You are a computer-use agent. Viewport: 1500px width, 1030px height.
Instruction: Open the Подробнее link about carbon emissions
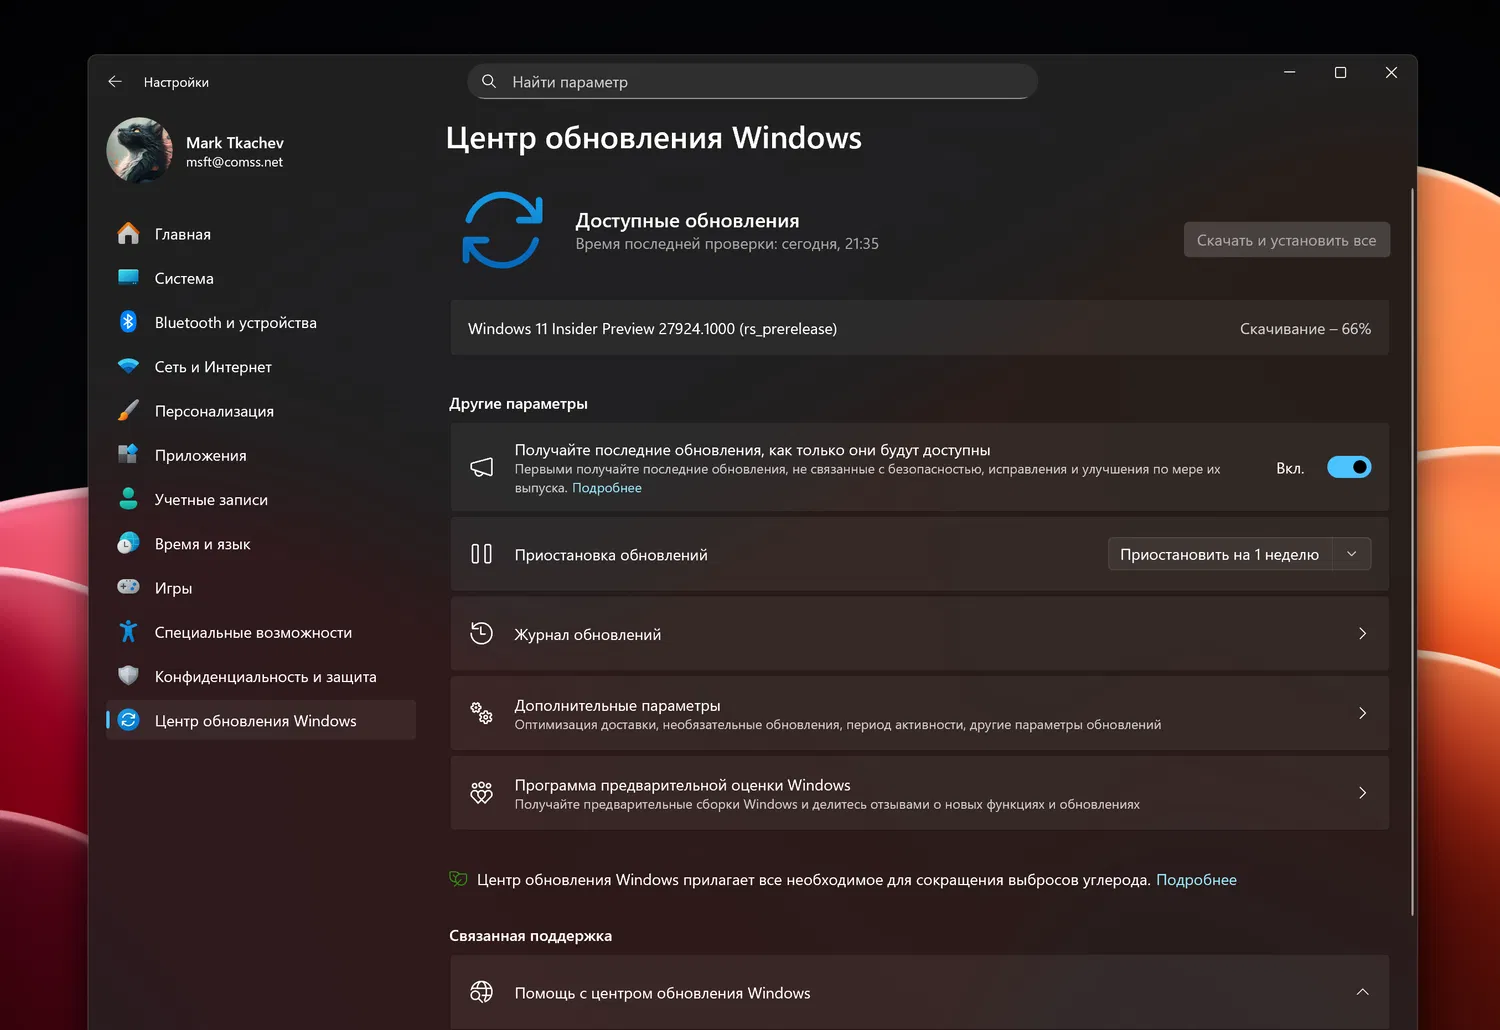pos(1196,879)
